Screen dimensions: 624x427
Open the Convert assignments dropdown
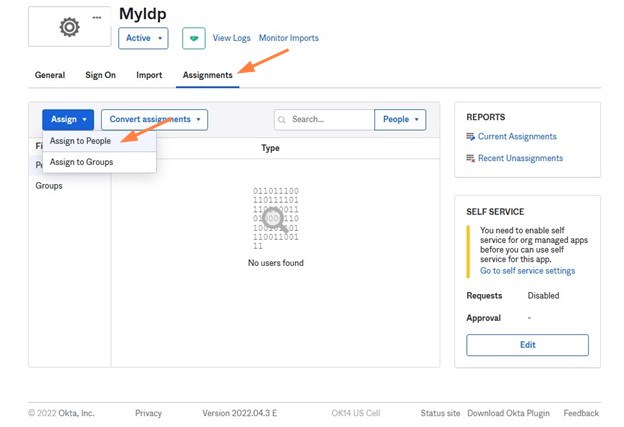coord(154,120)
